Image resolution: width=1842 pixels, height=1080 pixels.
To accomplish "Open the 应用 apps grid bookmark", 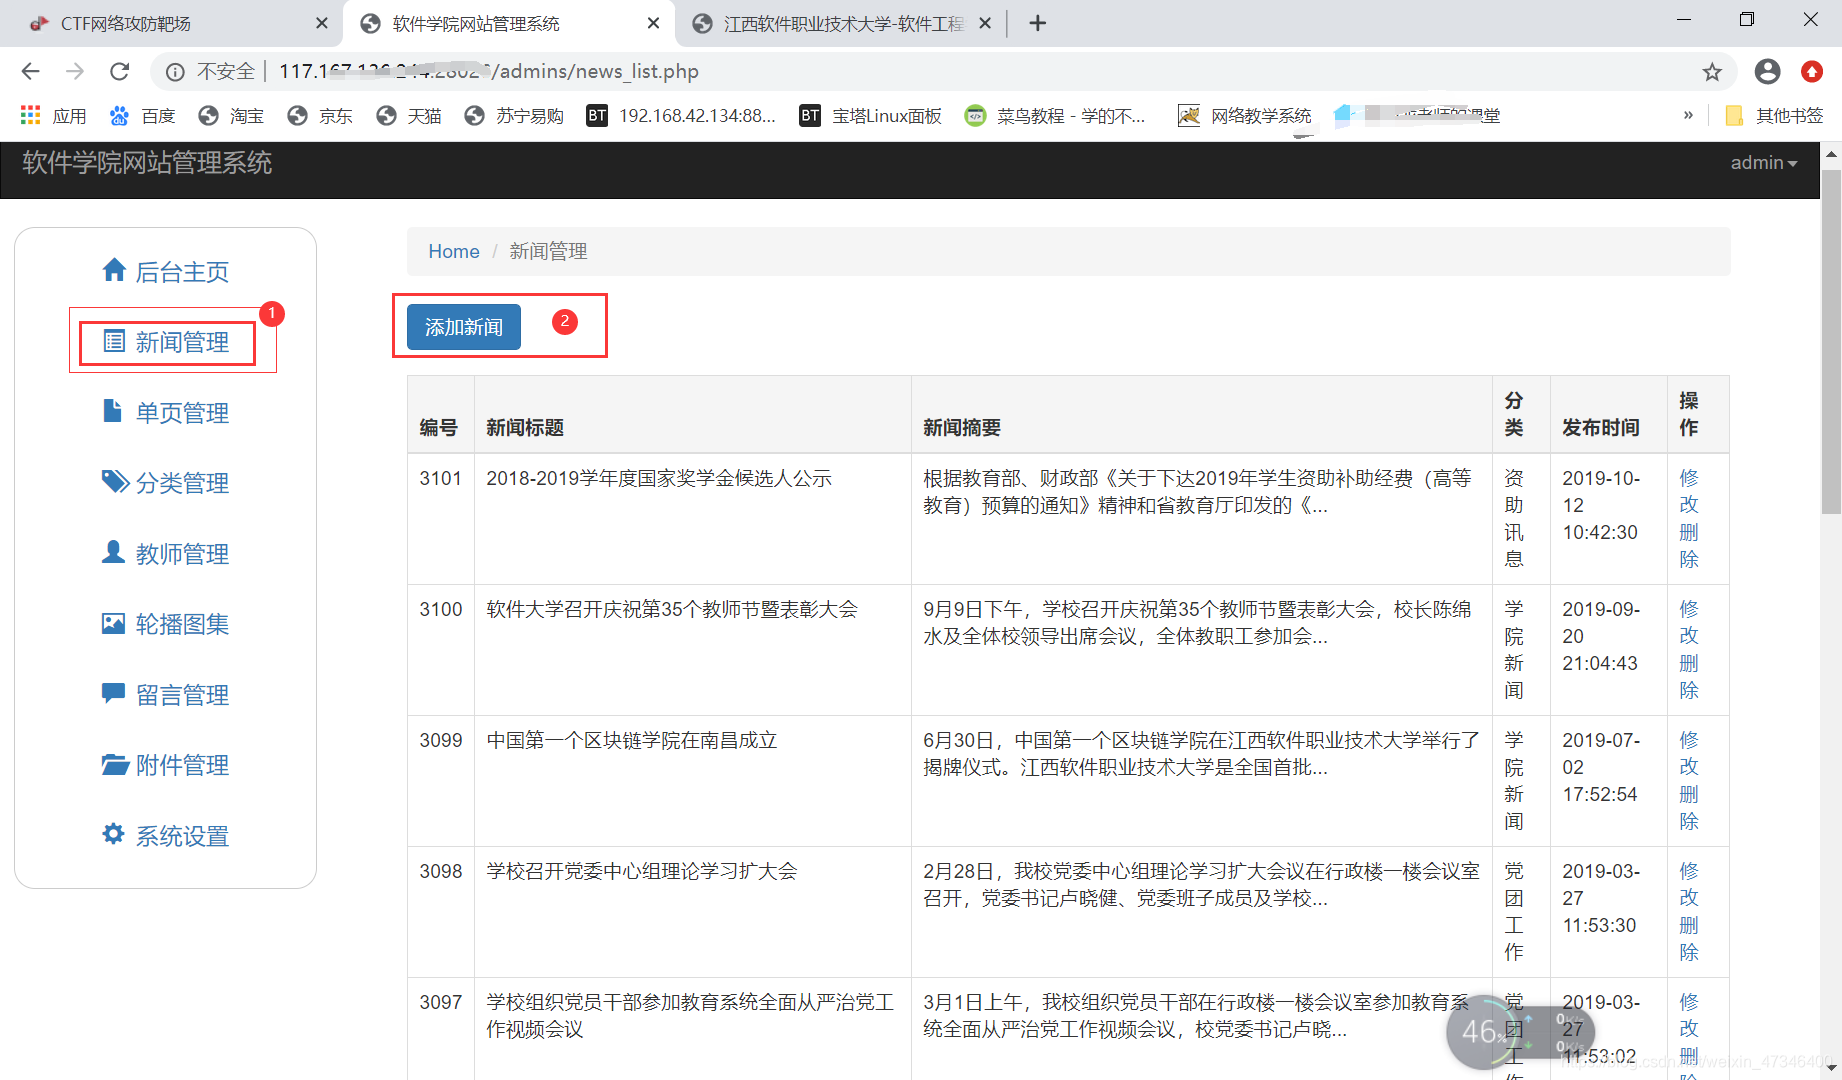I will (x=53, y=116).
